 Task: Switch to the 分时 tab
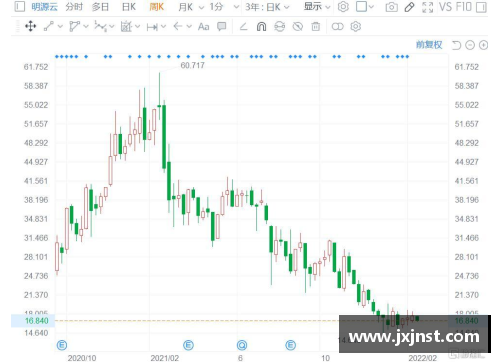click(x=74, y=6)
